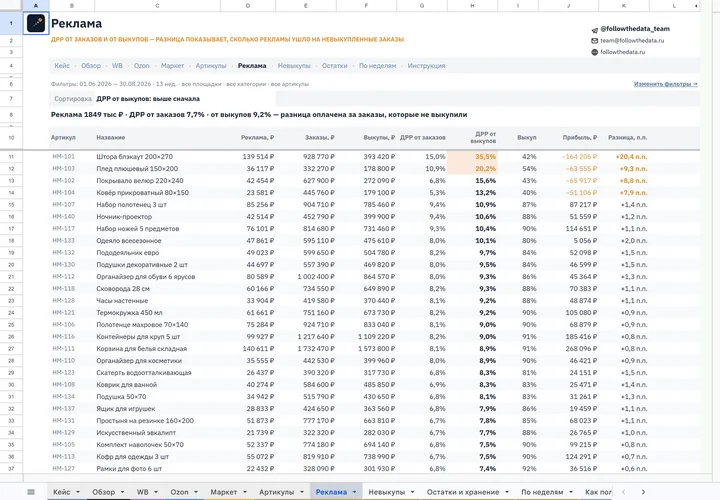
Task: Click the dashboard logo icon in cell A1
Action: point(36,23)
